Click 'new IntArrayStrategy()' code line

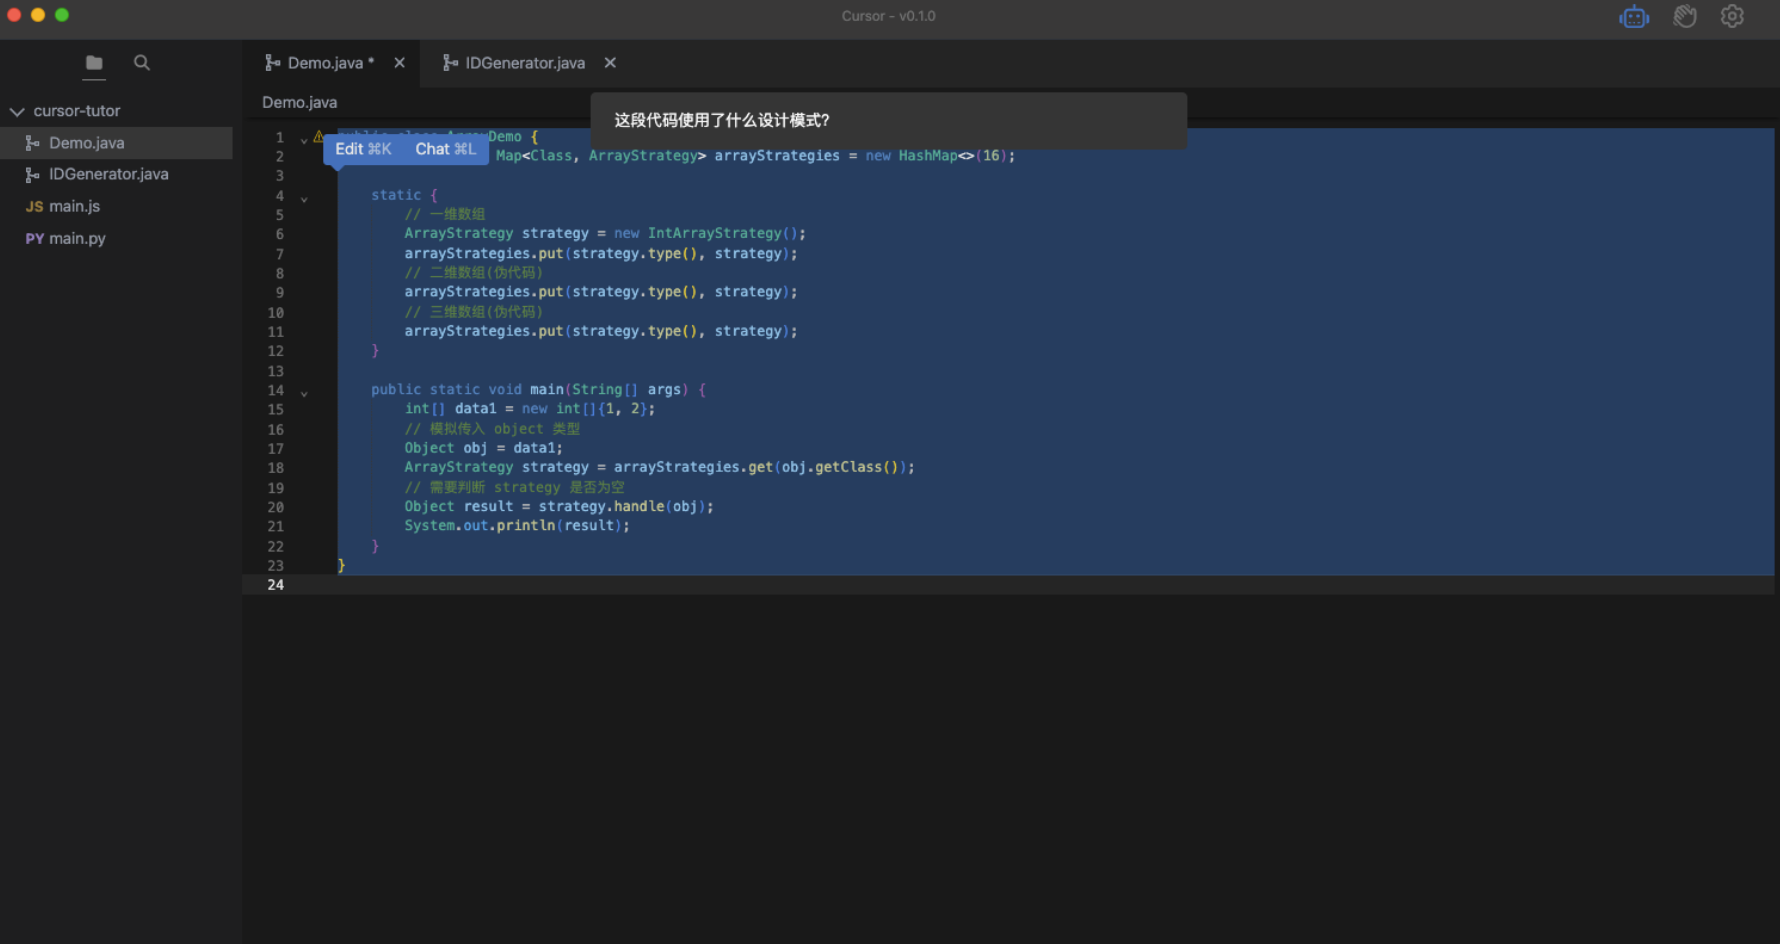tap(605, 233)
